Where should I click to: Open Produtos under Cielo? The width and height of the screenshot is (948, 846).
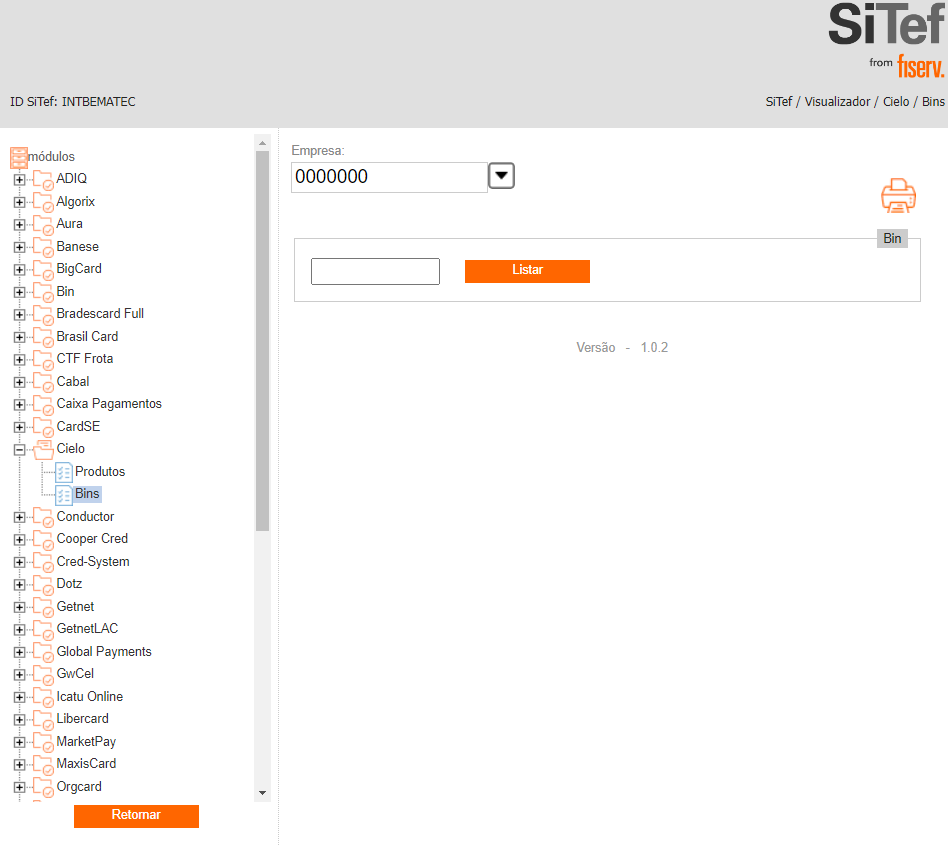[x=100, y=472]
